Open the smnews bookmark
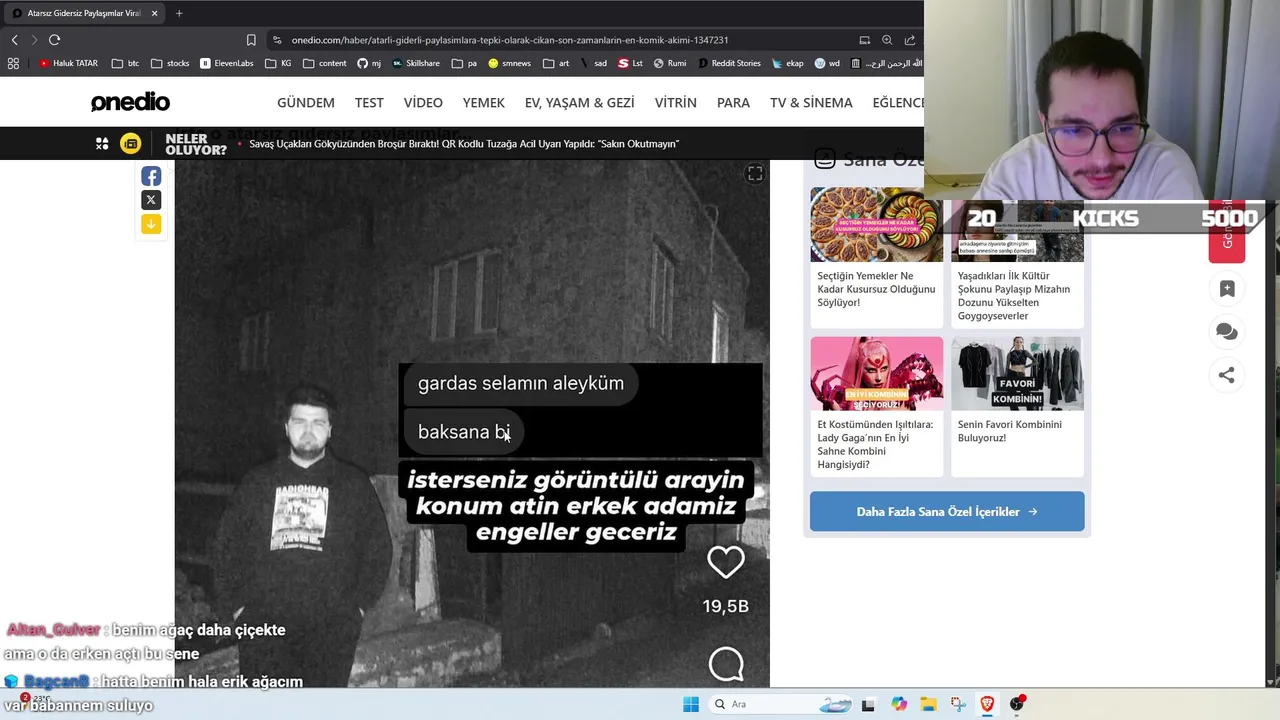The width and height of the screenshot is (1280, 720). [x=509, y=63]
